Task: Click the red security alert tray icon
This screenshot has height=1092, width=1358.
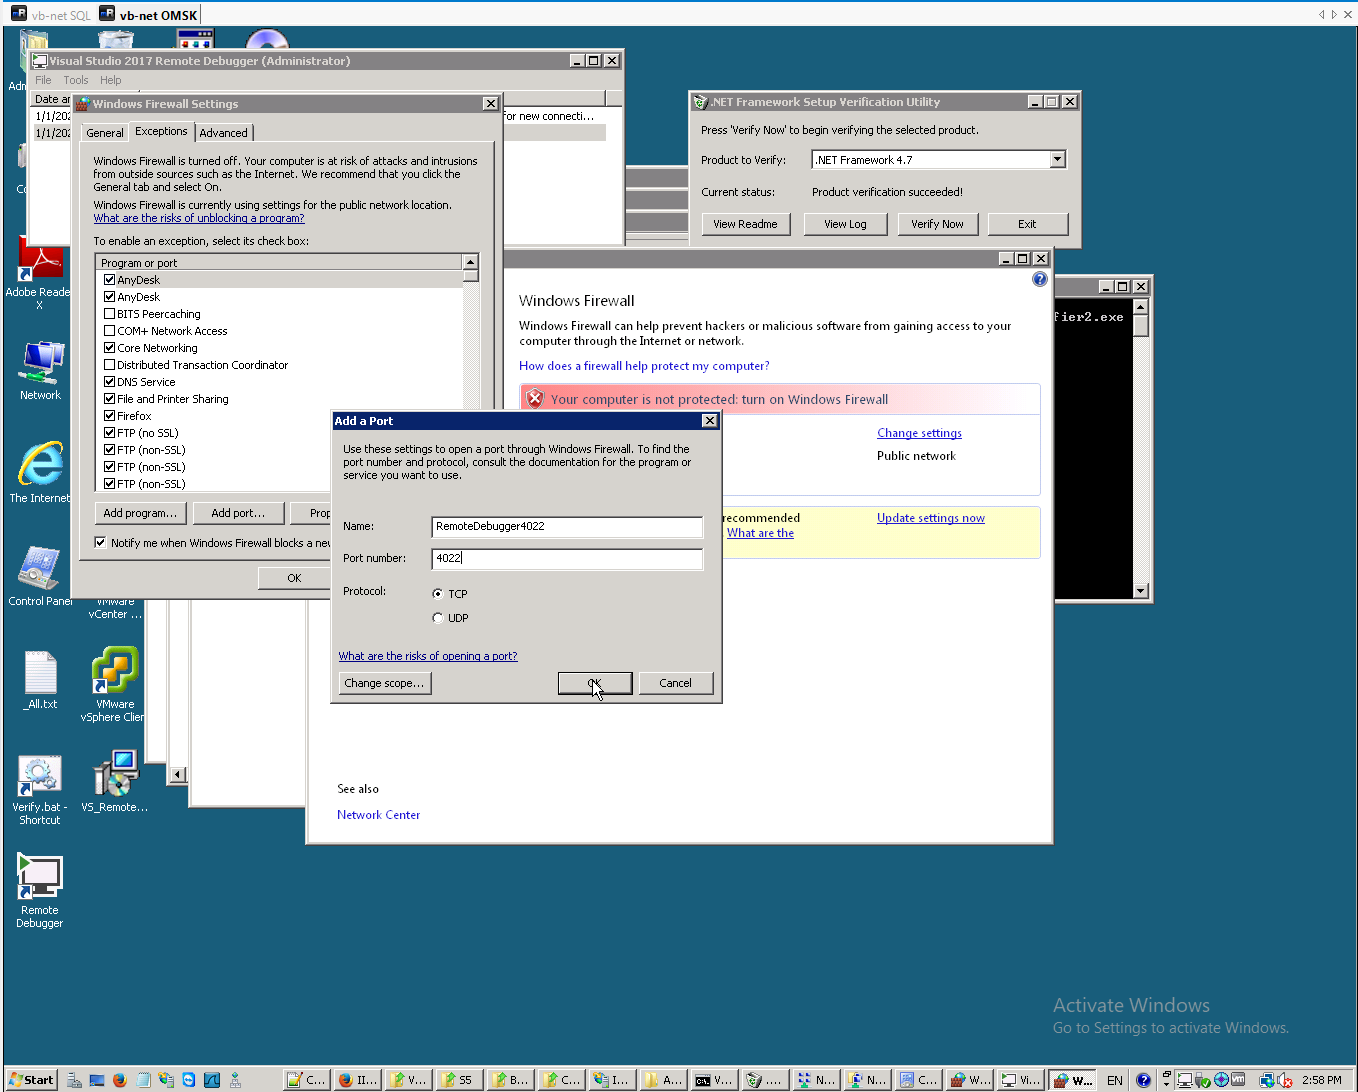Action: tap(1285, 1080)
